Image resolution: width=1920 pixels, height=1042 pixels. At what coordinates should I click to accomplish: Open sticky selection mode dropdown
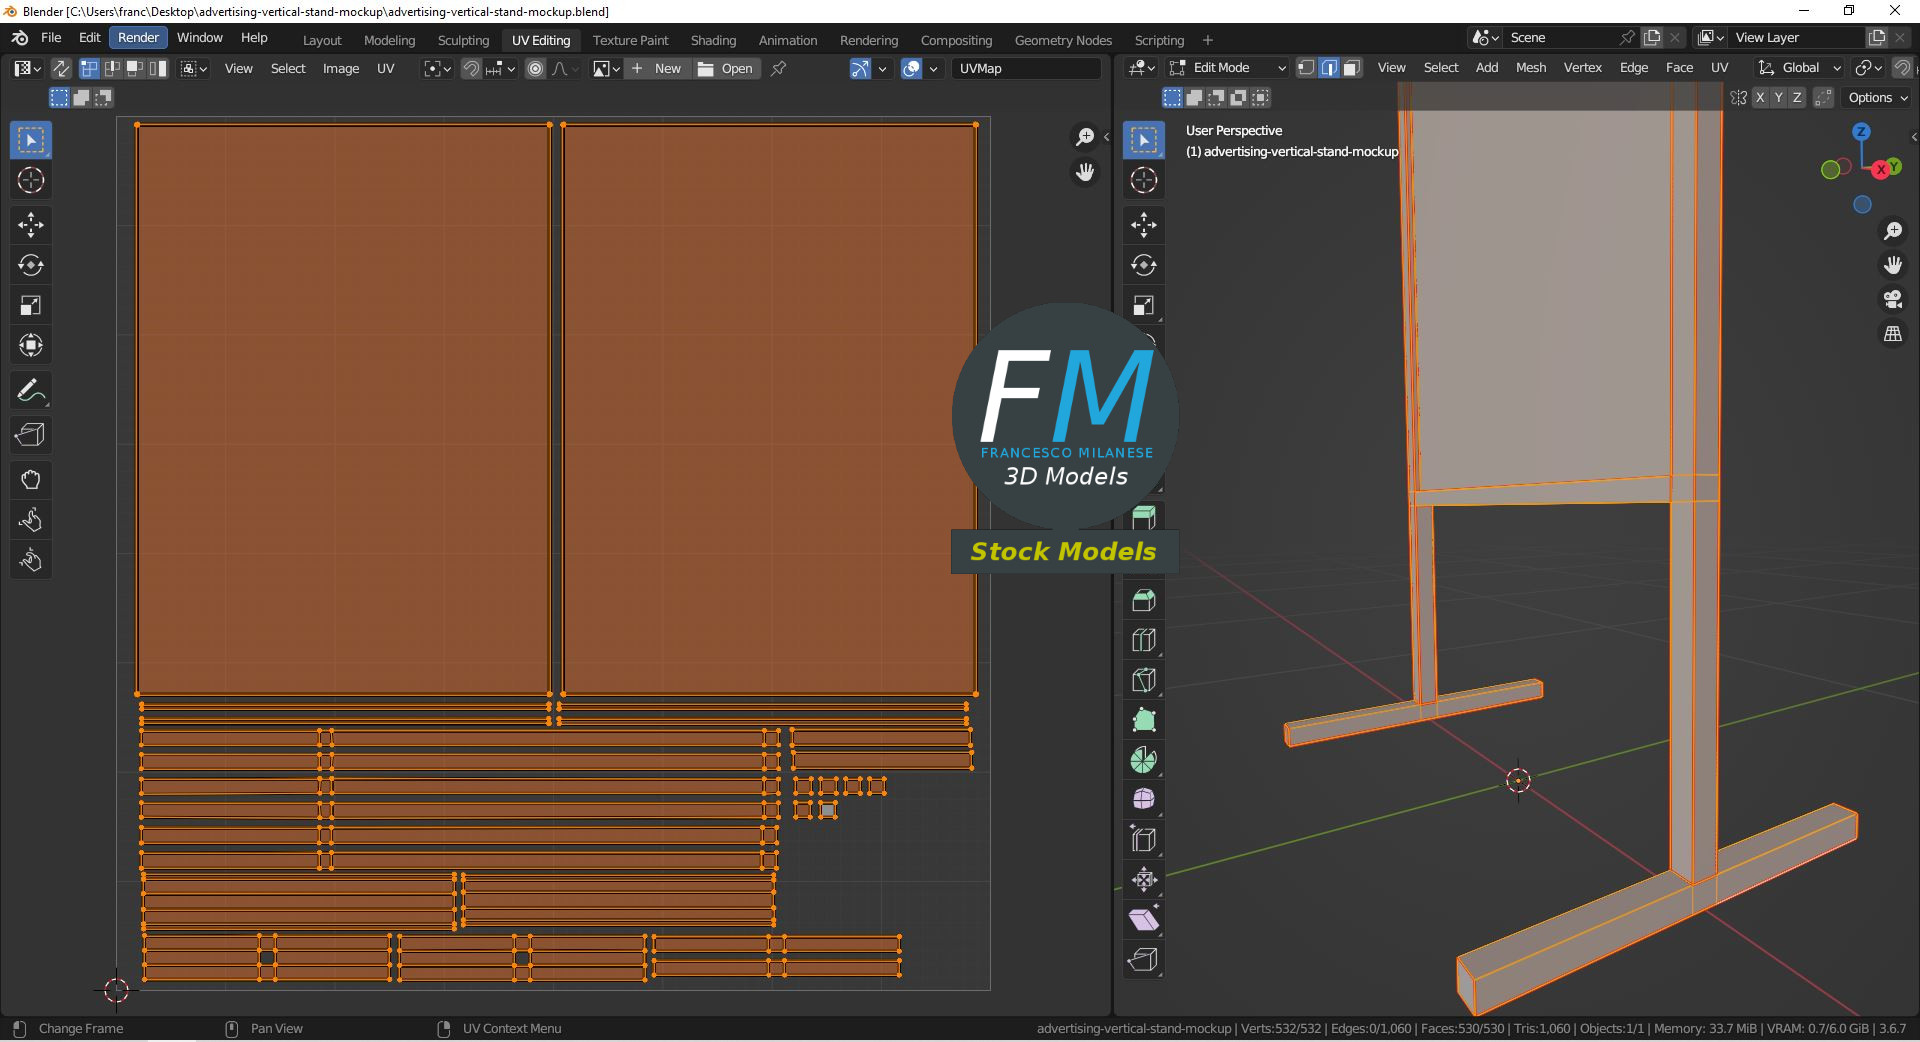(193, 68)
